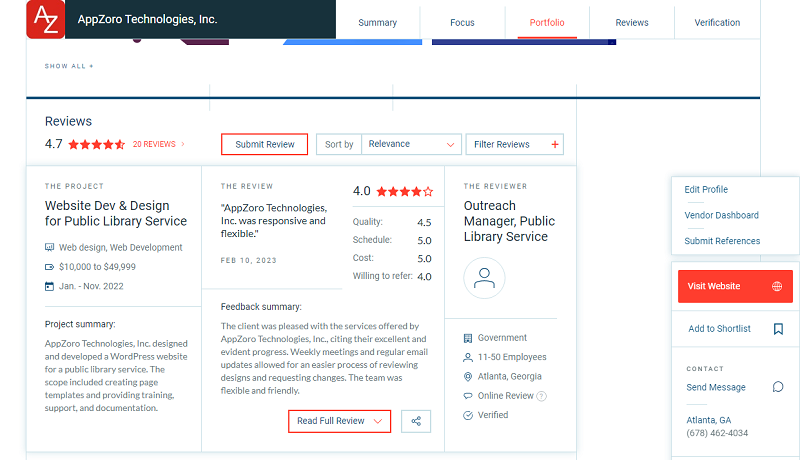Image resolution: width=800 pixels, height=460 pixels.
Task: Click Send Message link
Action: pyautogui.click(x=716, y=387)
